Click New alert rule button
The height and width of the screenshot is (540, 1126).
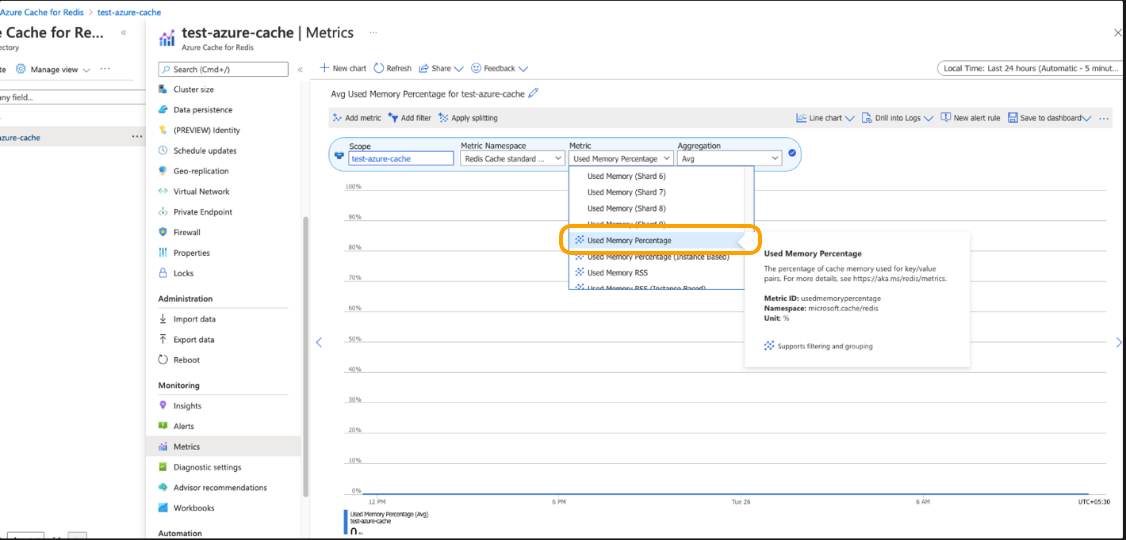[x=970, y=118]
